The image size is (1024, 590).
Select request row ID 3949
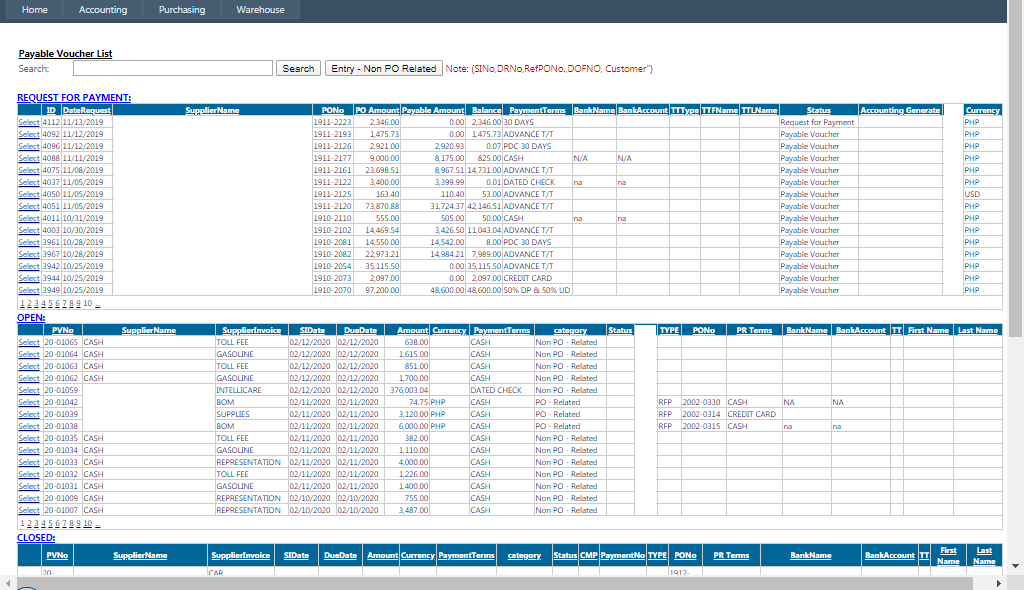(29, 290)
